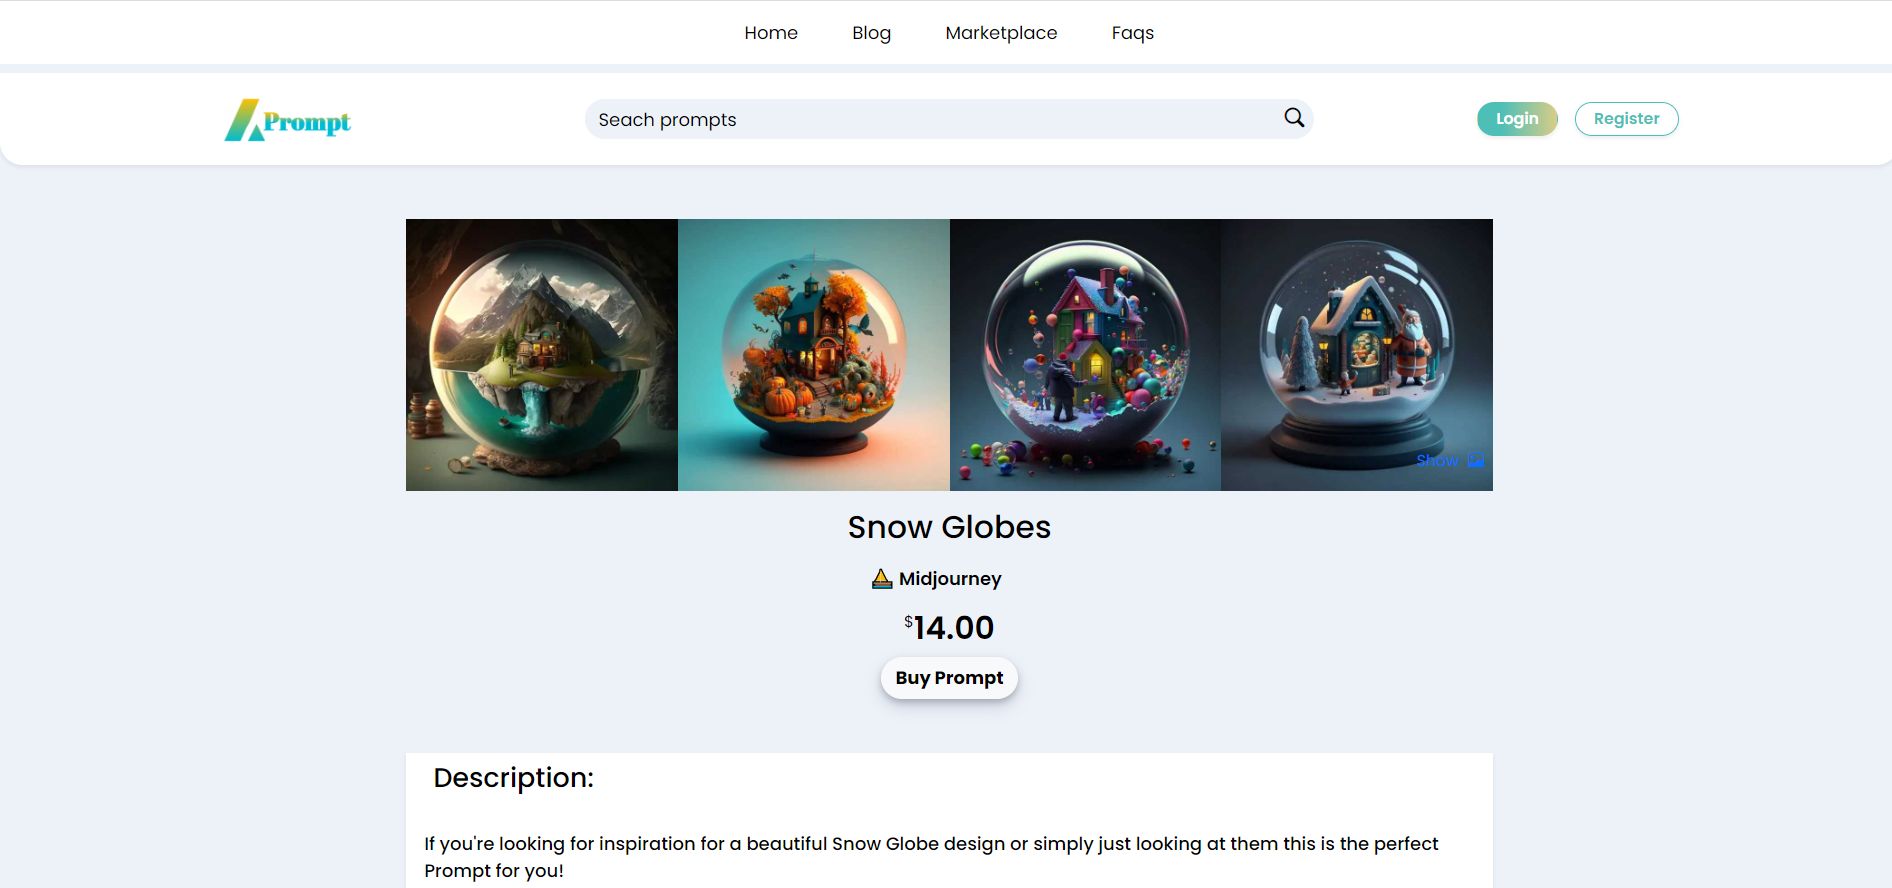
Task: Focus the Seach prompts input field
Action: [x=935, y=119]
